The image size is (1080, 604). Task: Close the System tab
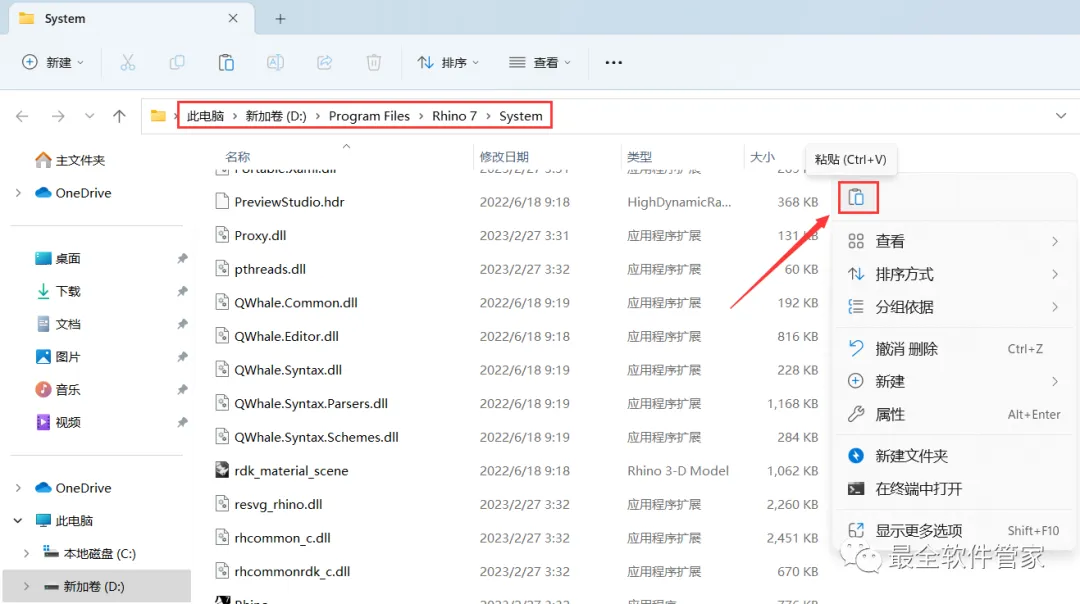[x=233, y=19]
